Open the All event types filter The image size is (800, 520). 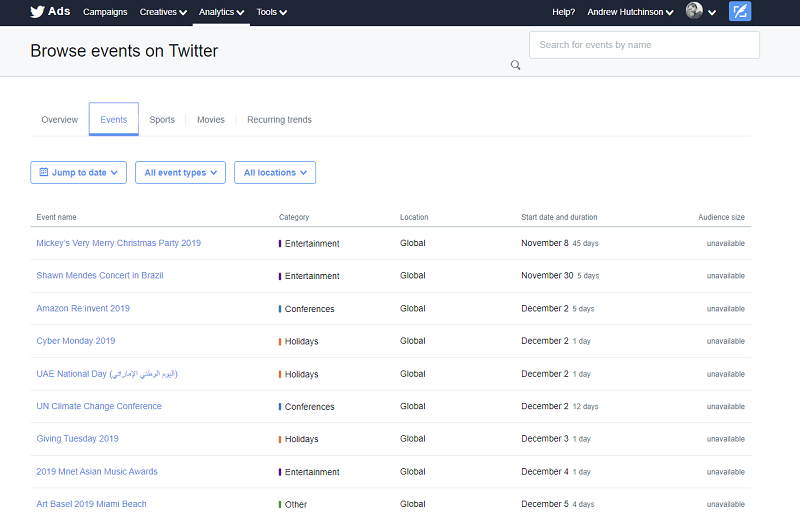[180, 172]
